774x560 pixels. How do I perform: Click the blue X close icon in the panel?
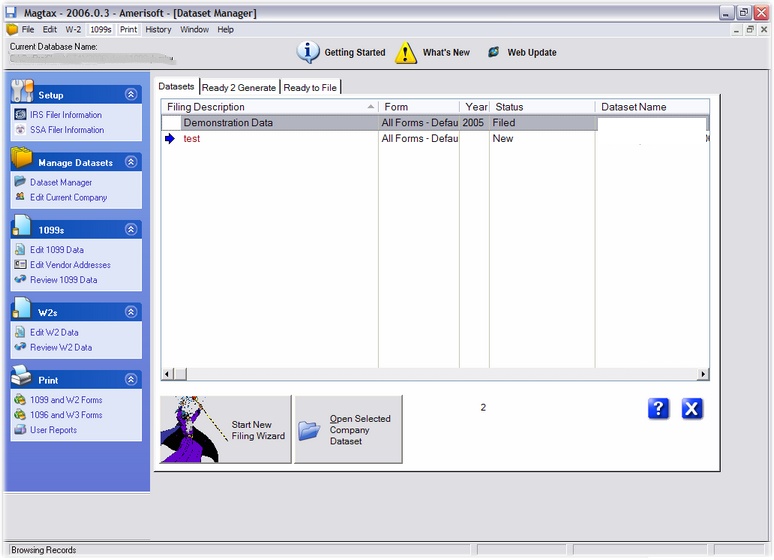click(x=692, y=408)
